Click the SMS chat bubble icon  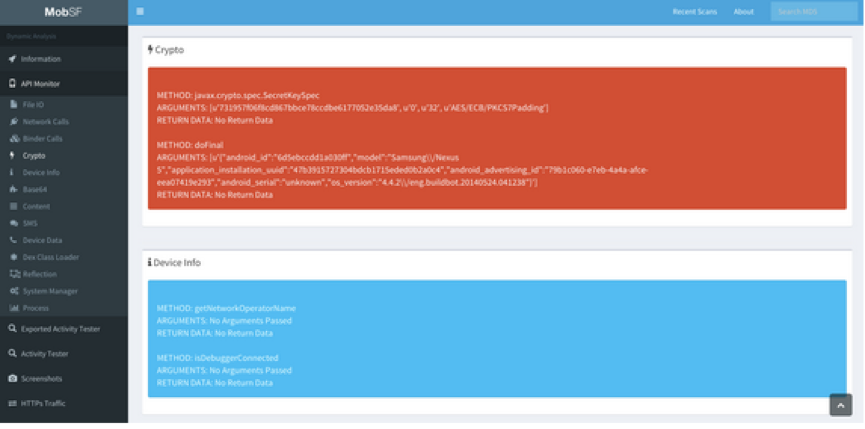coord(14,223)
